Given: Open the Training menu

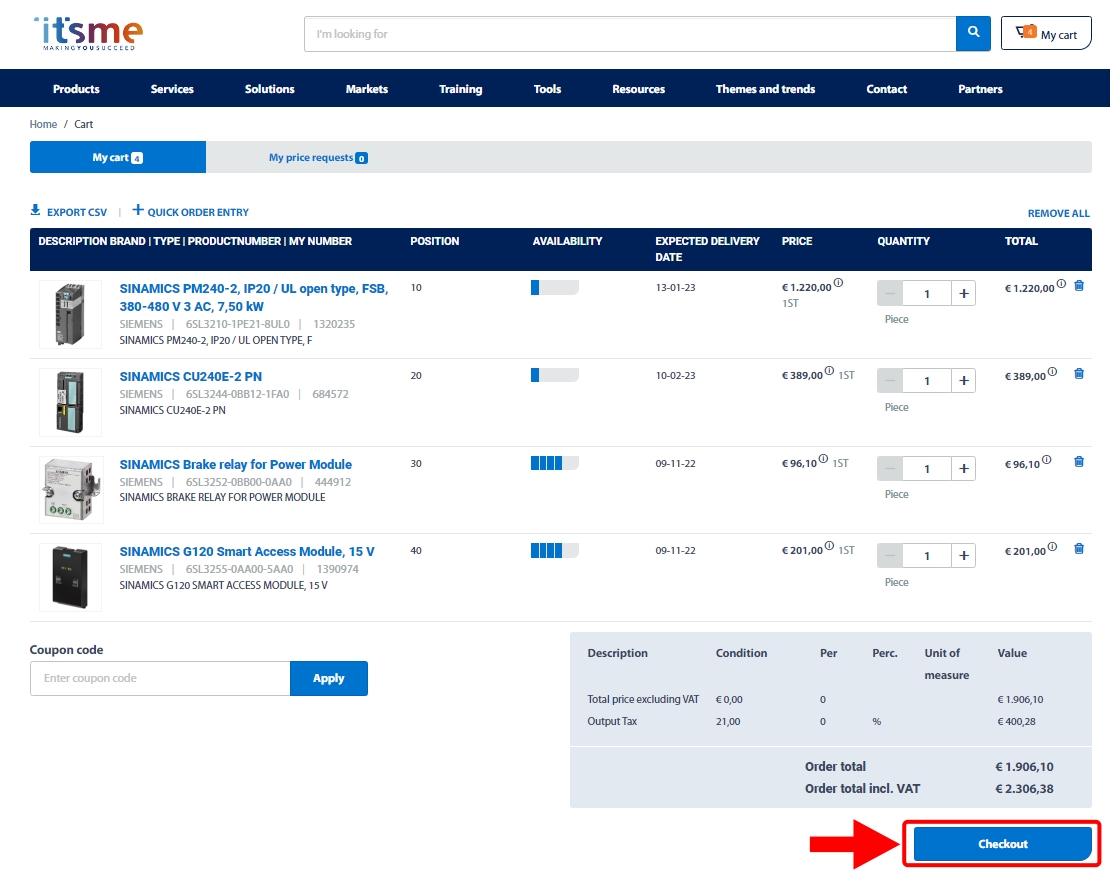Looking at the screenshot, I should pyautogui.click(x=461, y=89).
